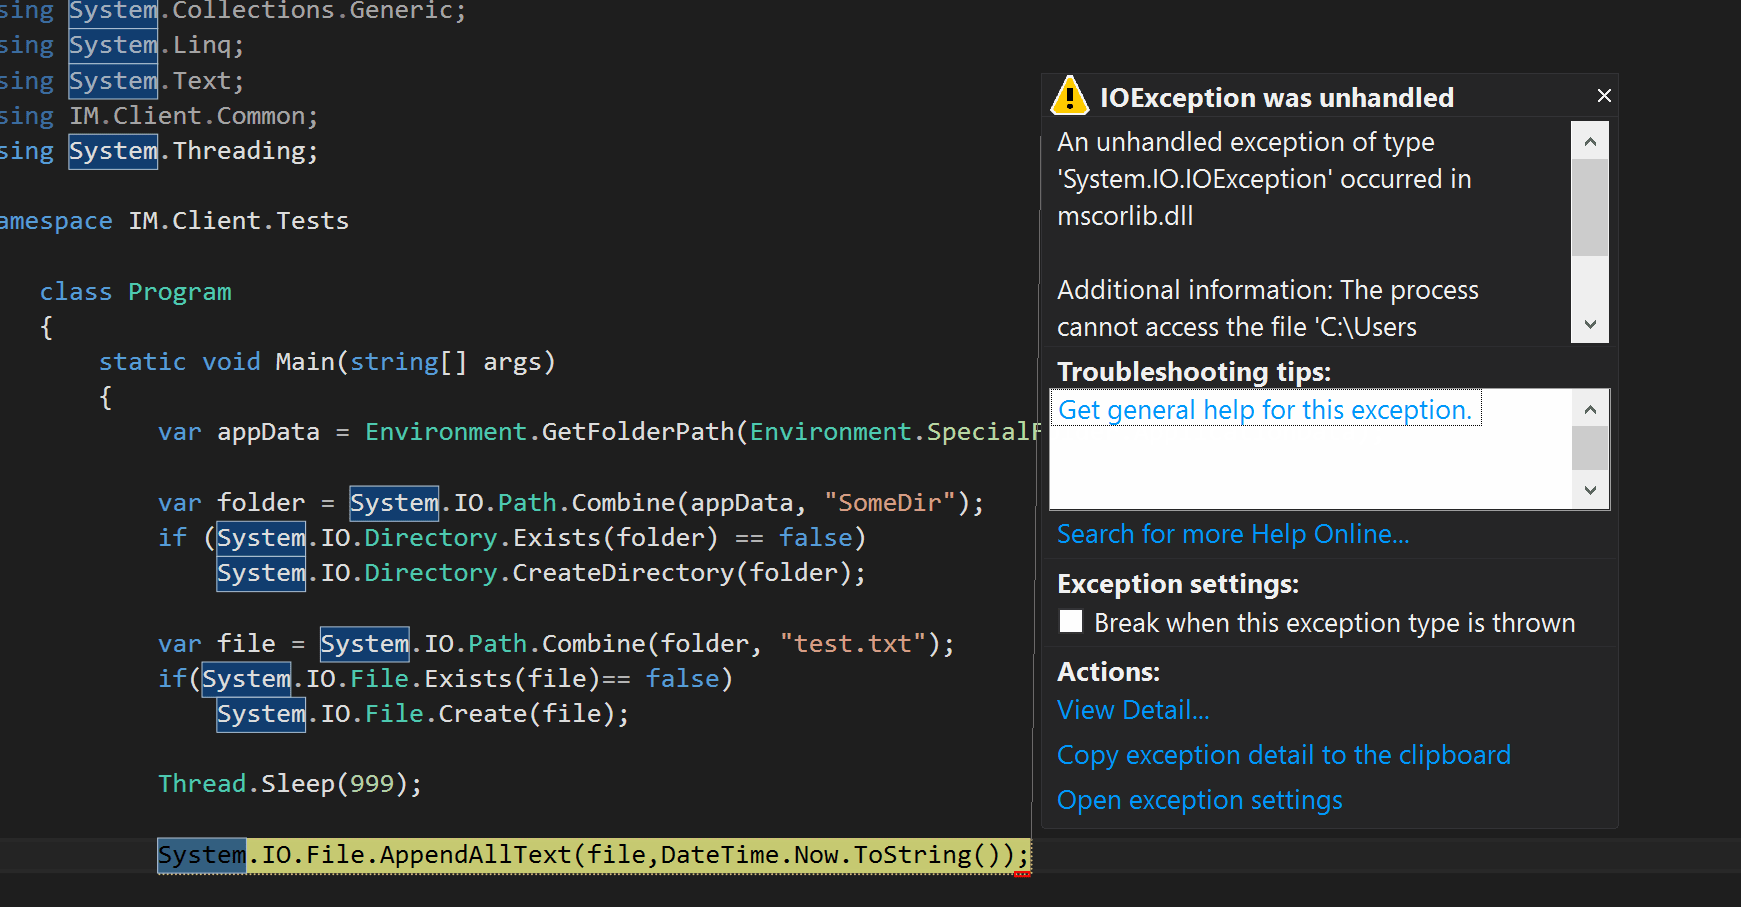Screen dimensions: 1741x907
Task: Click the up arrow of the exception message scrollbar
Action: click(x=1590, y=141)
